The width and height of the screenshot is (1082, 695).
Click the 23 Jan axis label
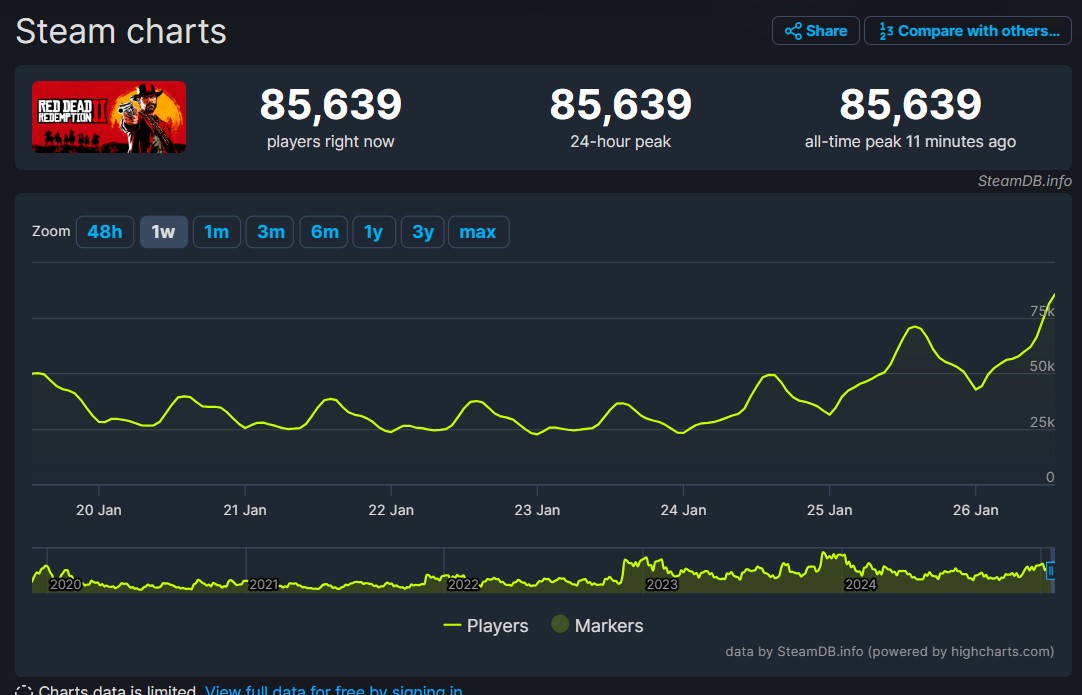[x=537, y=510]
